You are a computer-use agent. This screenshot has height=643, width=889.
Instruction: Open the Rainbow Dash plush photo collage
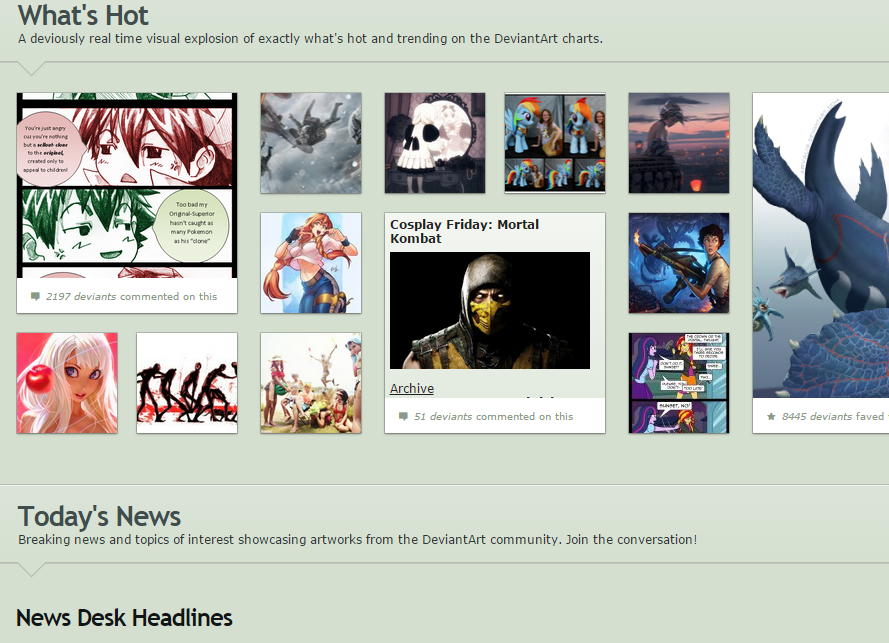pos(555,143)
